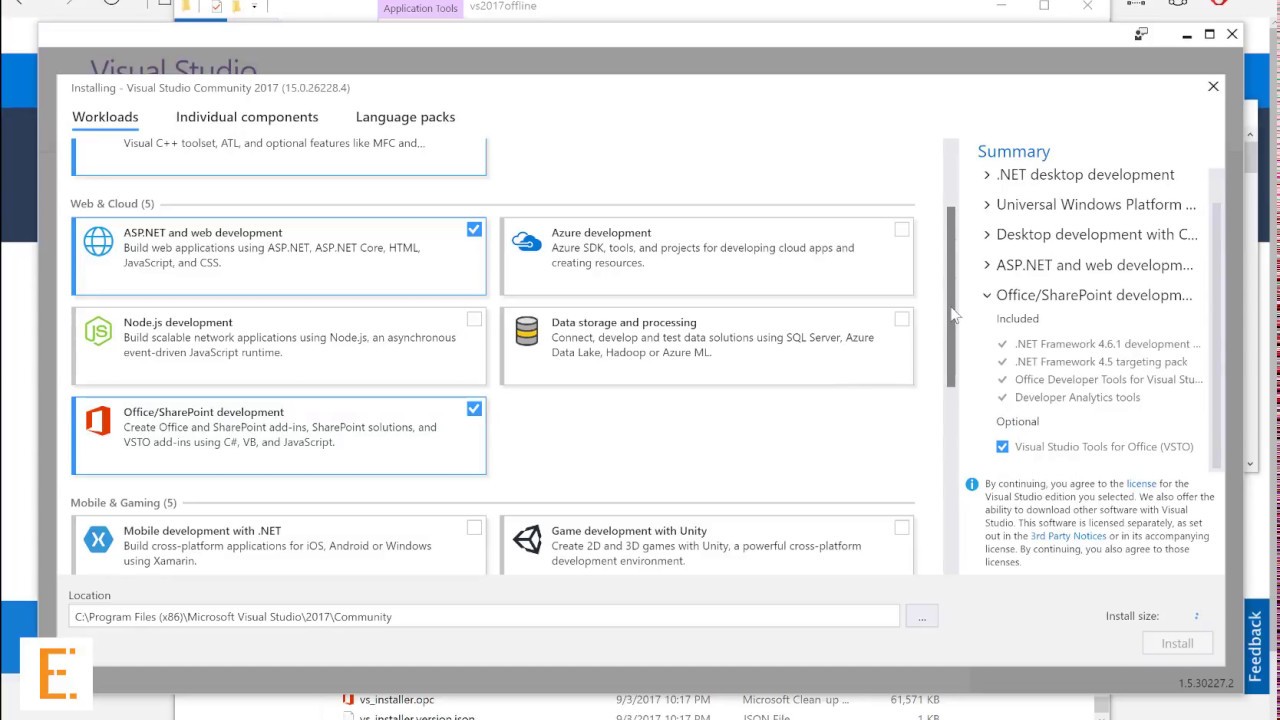Select vs_installer.opc file in Explorer
The image size is (1280, 720).
(397, 700)
